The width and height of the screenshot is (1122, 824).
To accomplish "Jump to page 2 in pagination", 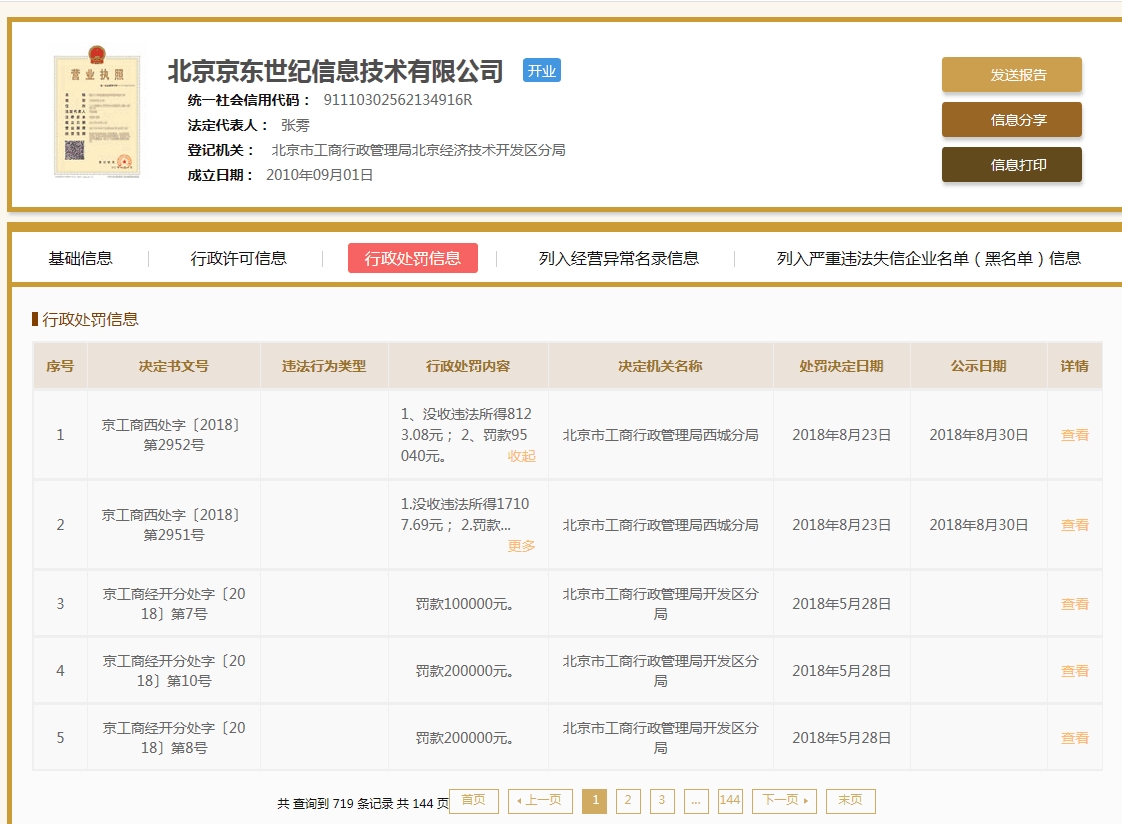I will point(628,800).
